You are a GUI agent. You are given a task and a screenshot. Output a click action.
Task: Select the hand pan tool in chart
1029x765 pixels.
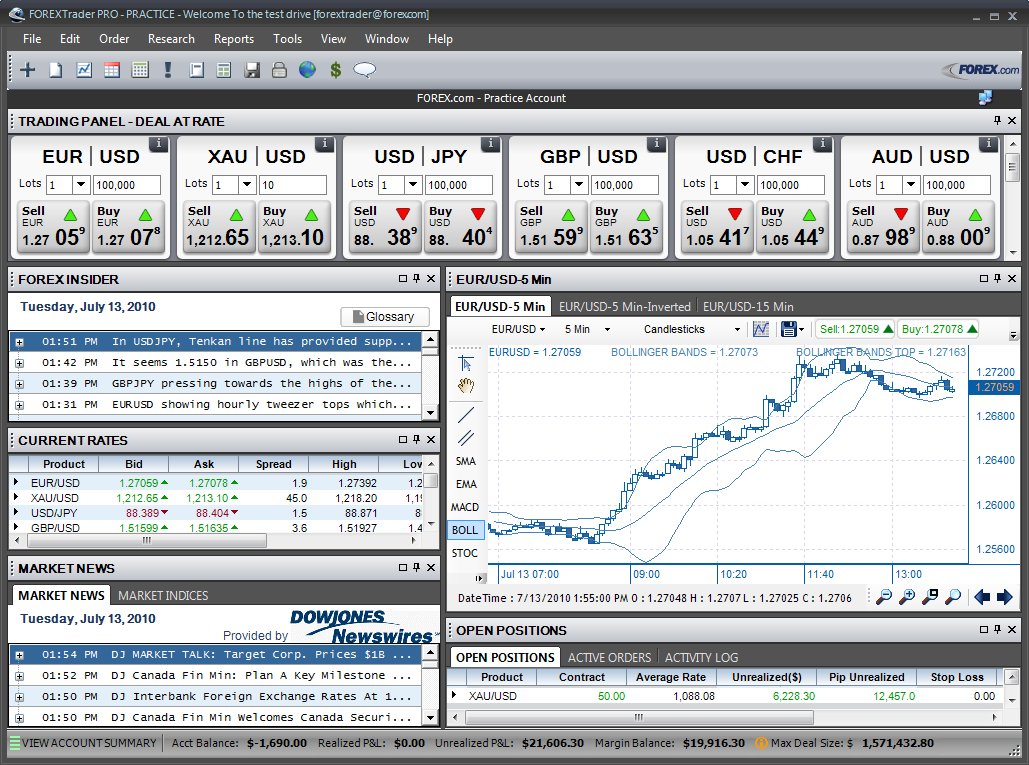[466, 385]
